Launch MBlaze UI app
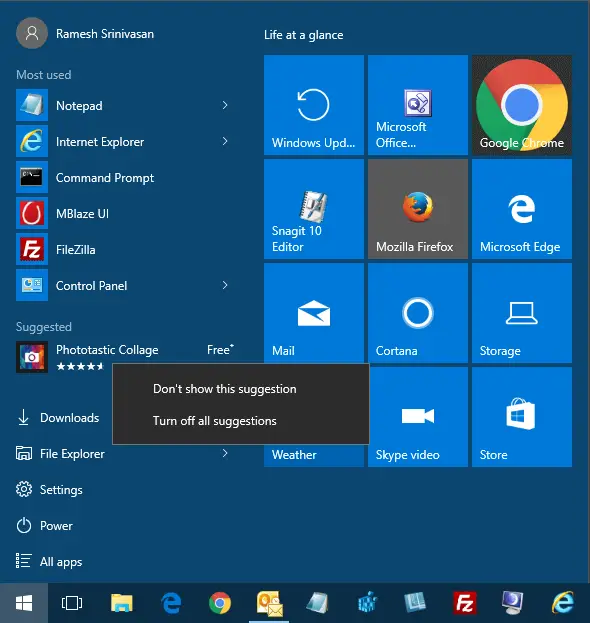The image size is (590, 623). tap(123, 213)
